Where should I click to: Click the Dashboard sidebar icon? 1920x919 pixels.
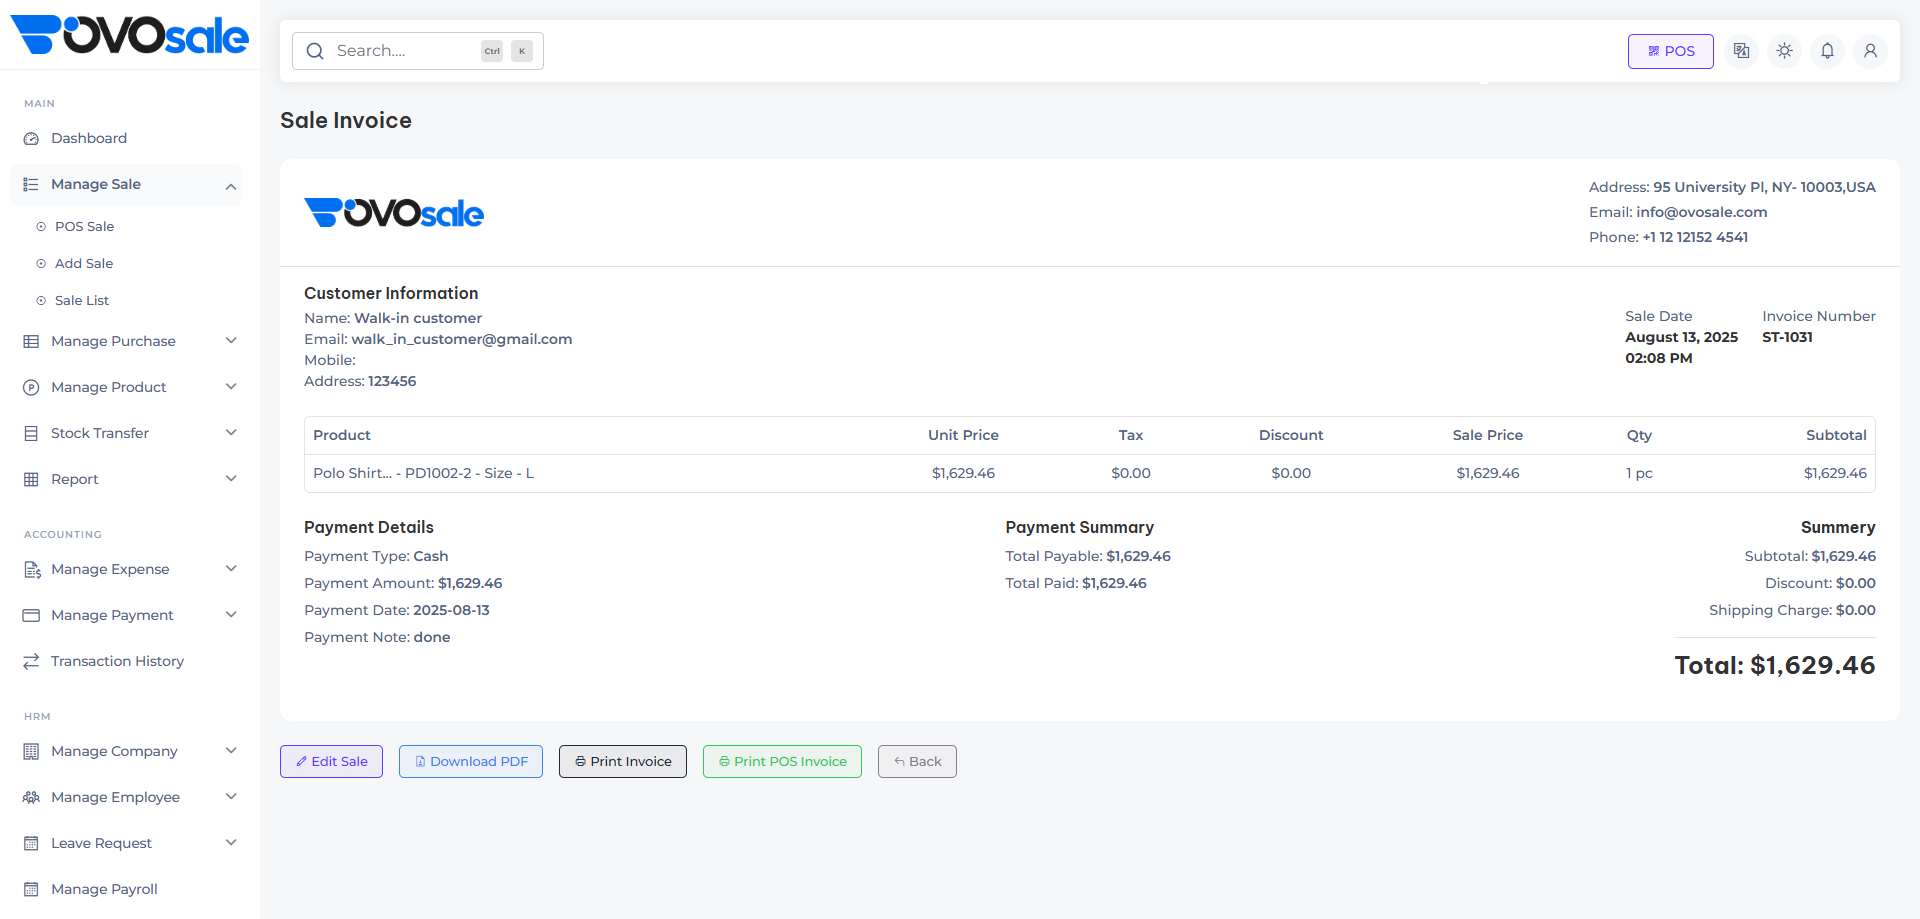pyautogui.click(x=31, y=139)
